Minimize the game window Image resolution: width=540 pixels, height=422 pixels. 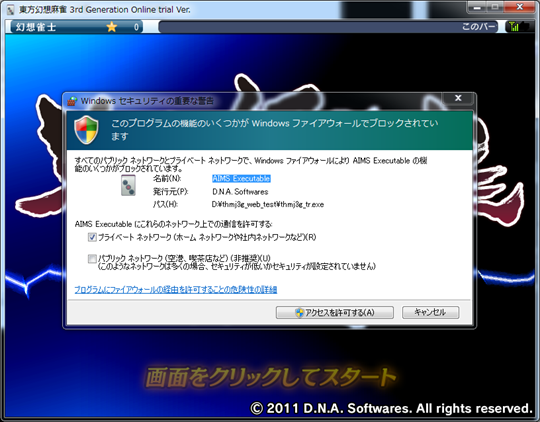(x=477, y=7)
